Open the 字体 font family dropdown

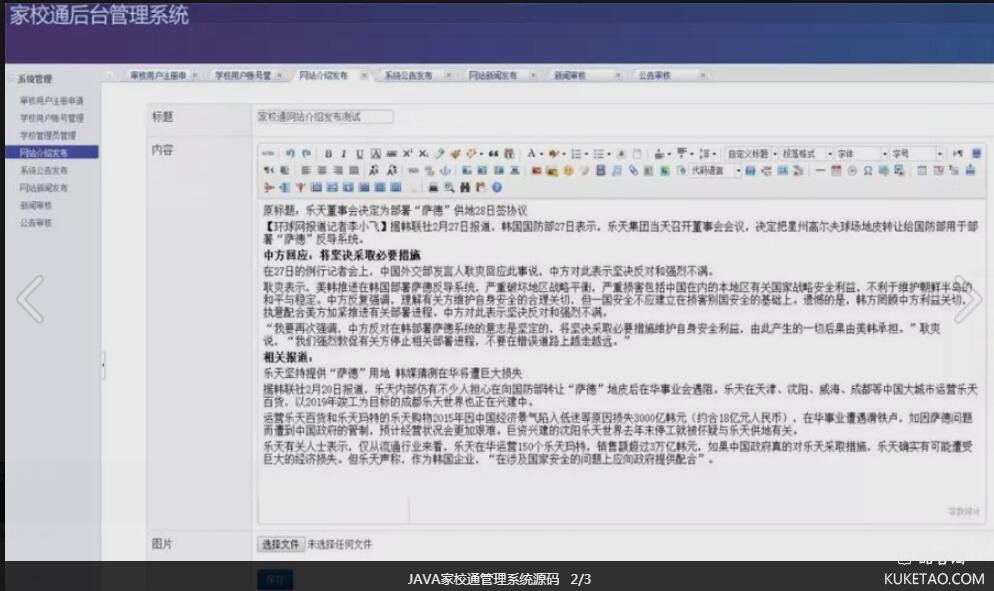point(861,154)
